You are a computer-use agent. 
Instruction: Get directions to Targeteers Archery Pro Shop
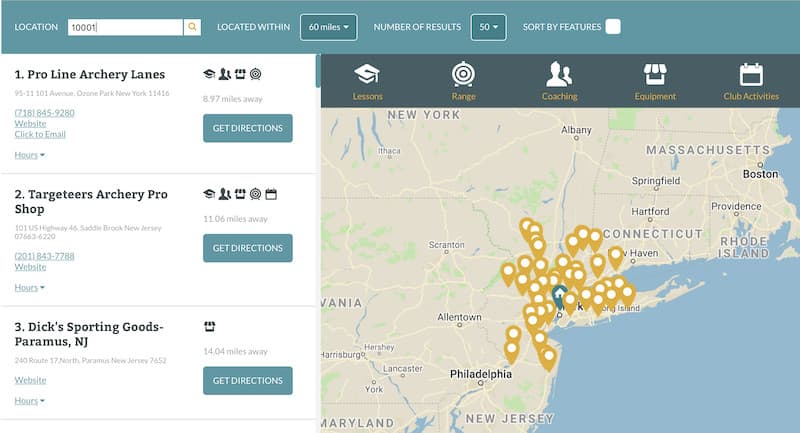[247, 248]
